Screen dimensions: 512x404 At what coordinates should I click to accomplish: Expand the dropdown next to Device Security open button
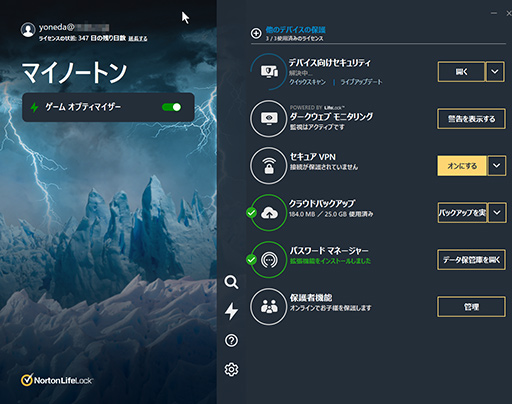(495, 71)
